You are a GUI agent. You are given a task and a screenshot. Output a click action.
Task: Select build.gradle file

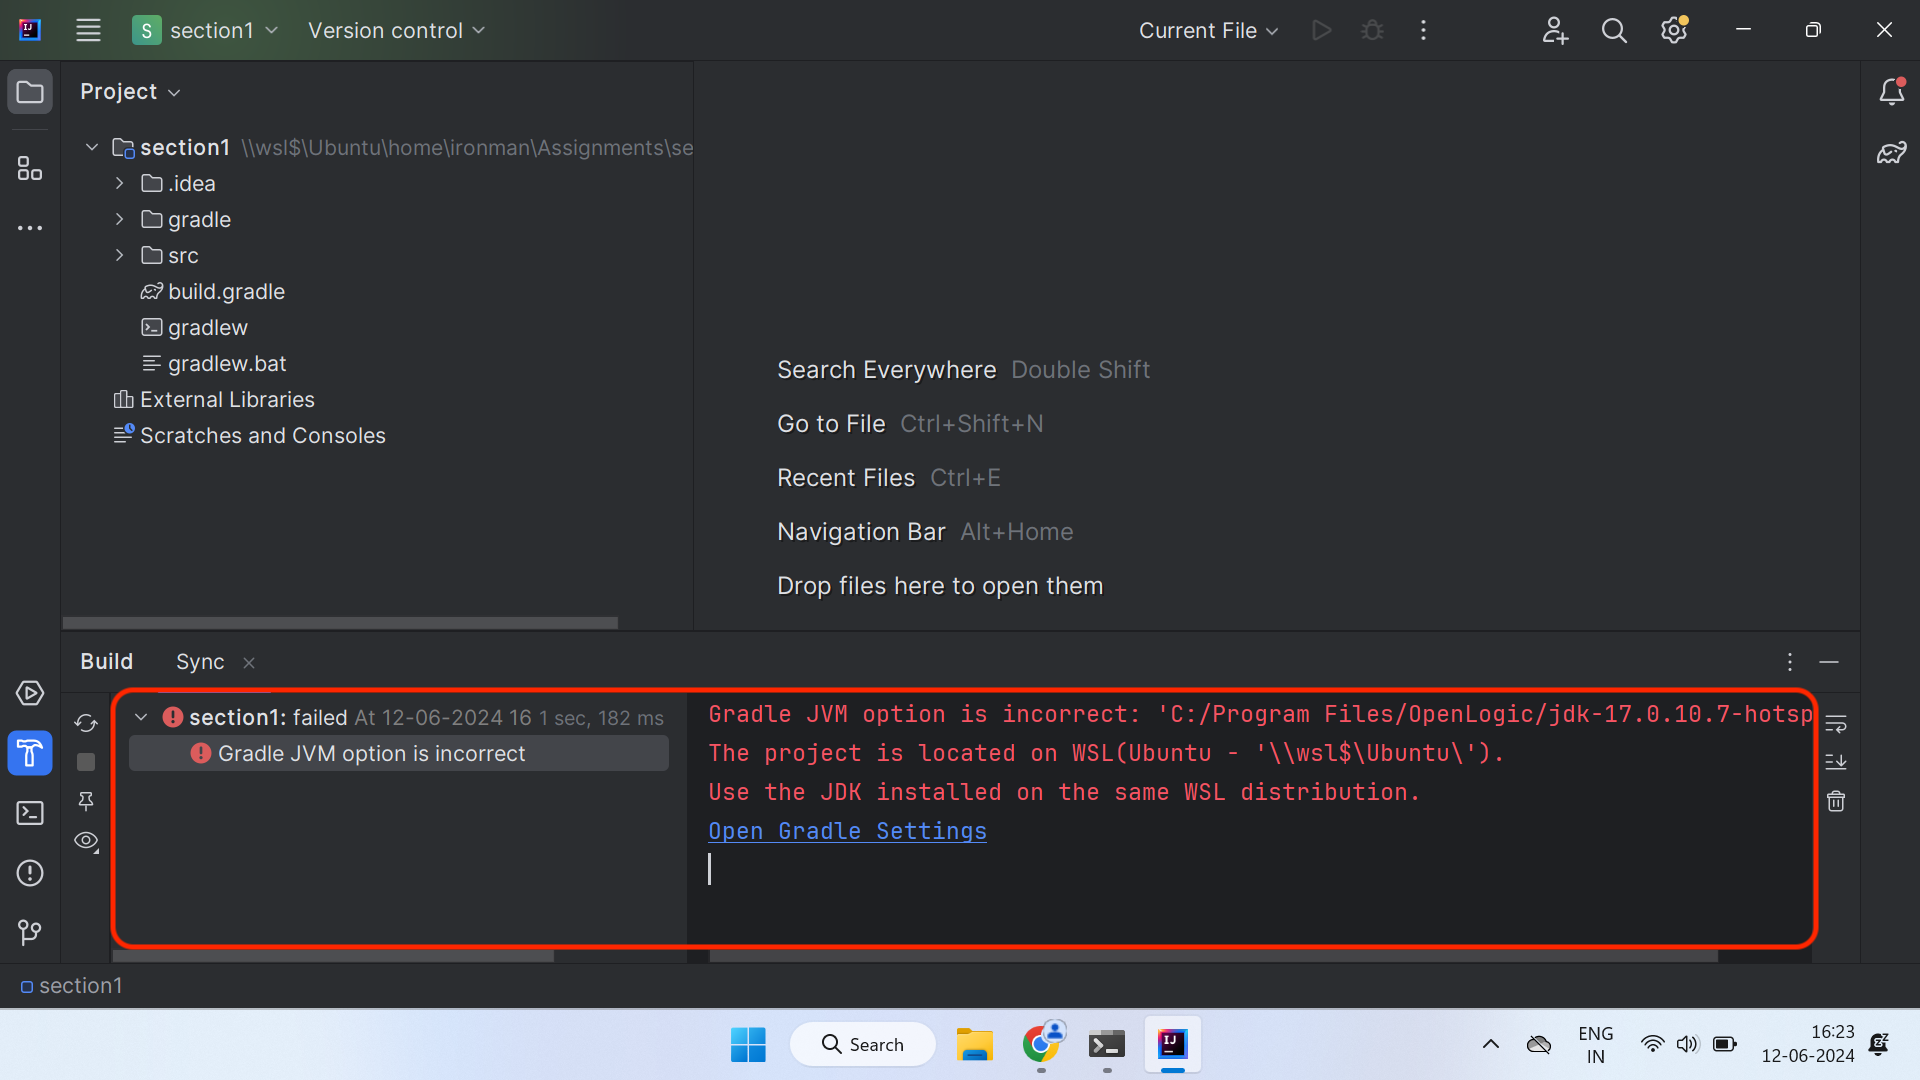[226, 292]
